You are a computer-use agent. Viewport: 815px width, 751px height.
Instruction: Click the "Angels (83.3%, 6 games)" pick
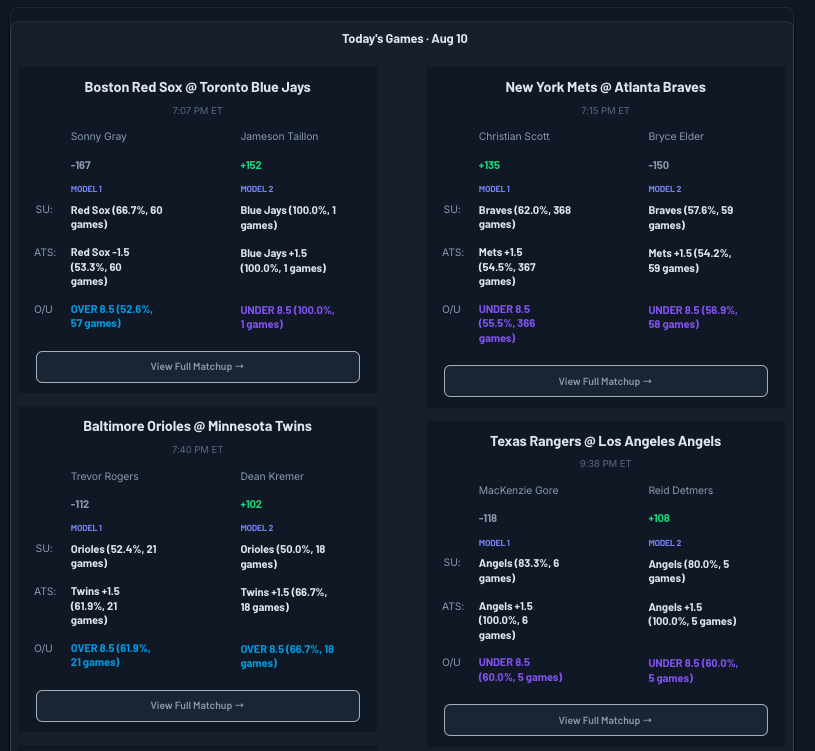(x=519, y=571)
